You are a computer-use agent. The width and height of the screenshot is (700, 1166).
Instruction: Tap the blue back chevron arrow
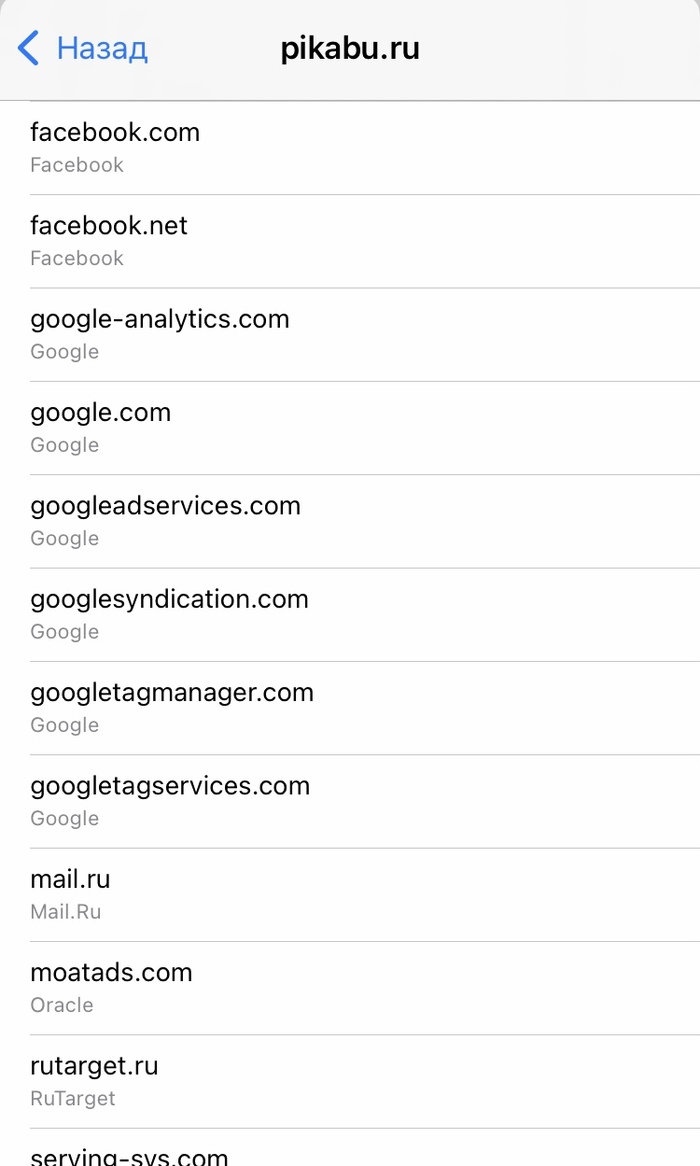(x=29, y=48)
